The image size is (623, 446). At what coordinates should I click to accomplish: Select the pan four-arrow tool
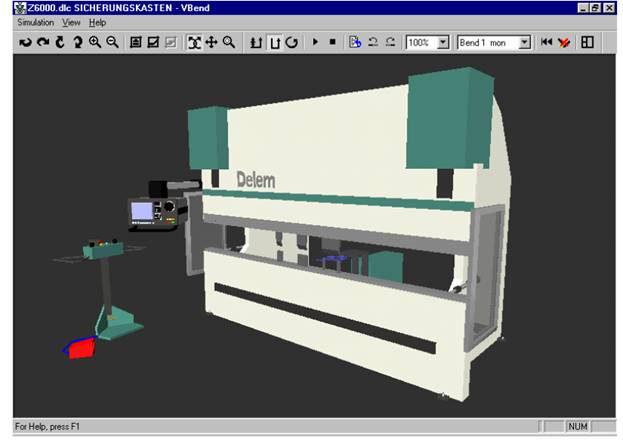pyautogui.click(x=211, y=42)
